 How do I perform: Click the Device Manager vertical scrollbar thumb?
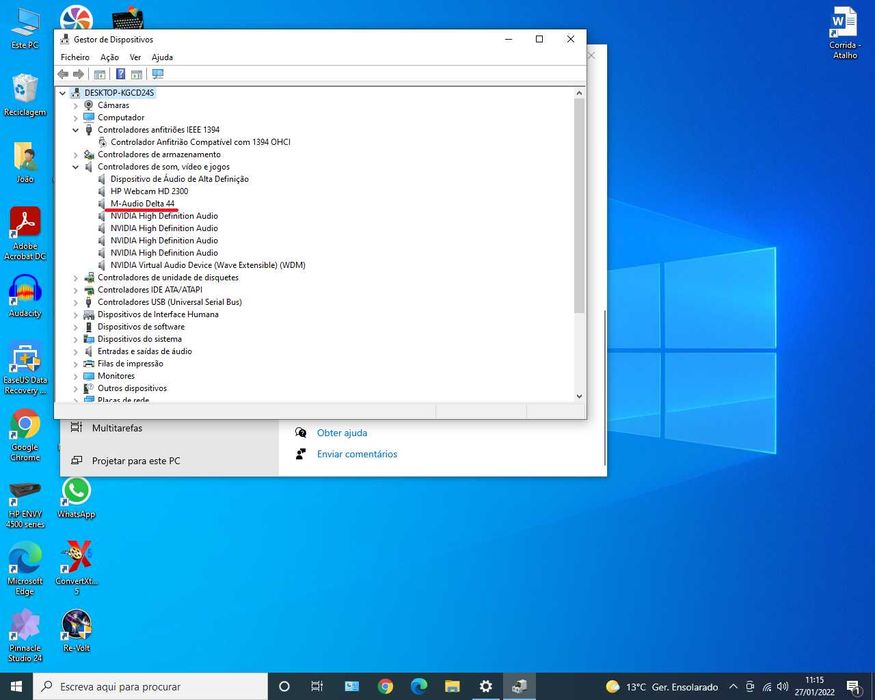[579, 205]
